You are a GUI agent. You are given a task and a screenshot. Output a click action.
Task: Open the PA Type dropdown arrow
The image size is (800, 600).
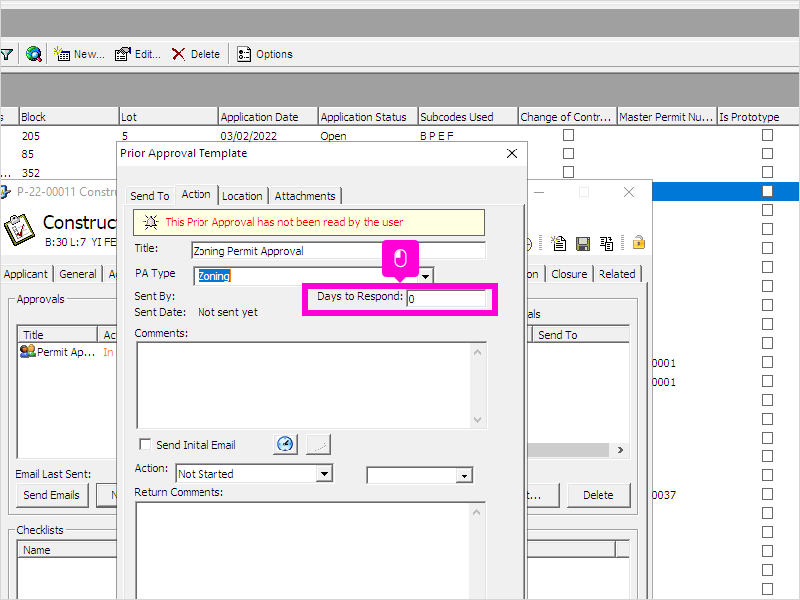pyautogui.click(x=426, y=276)
